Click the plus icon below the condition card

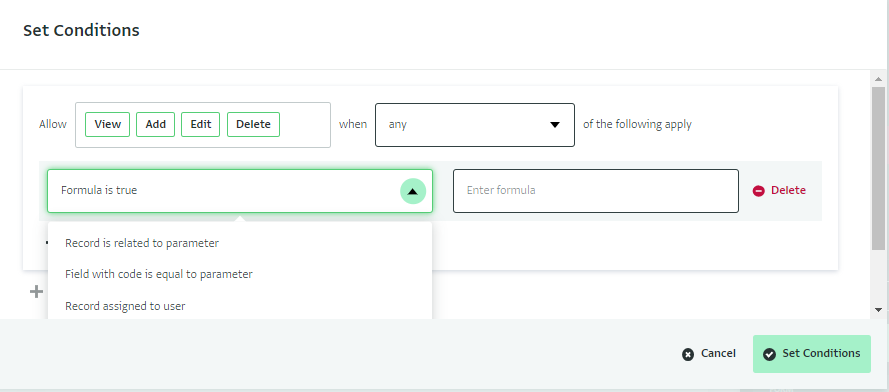(36, 292)
